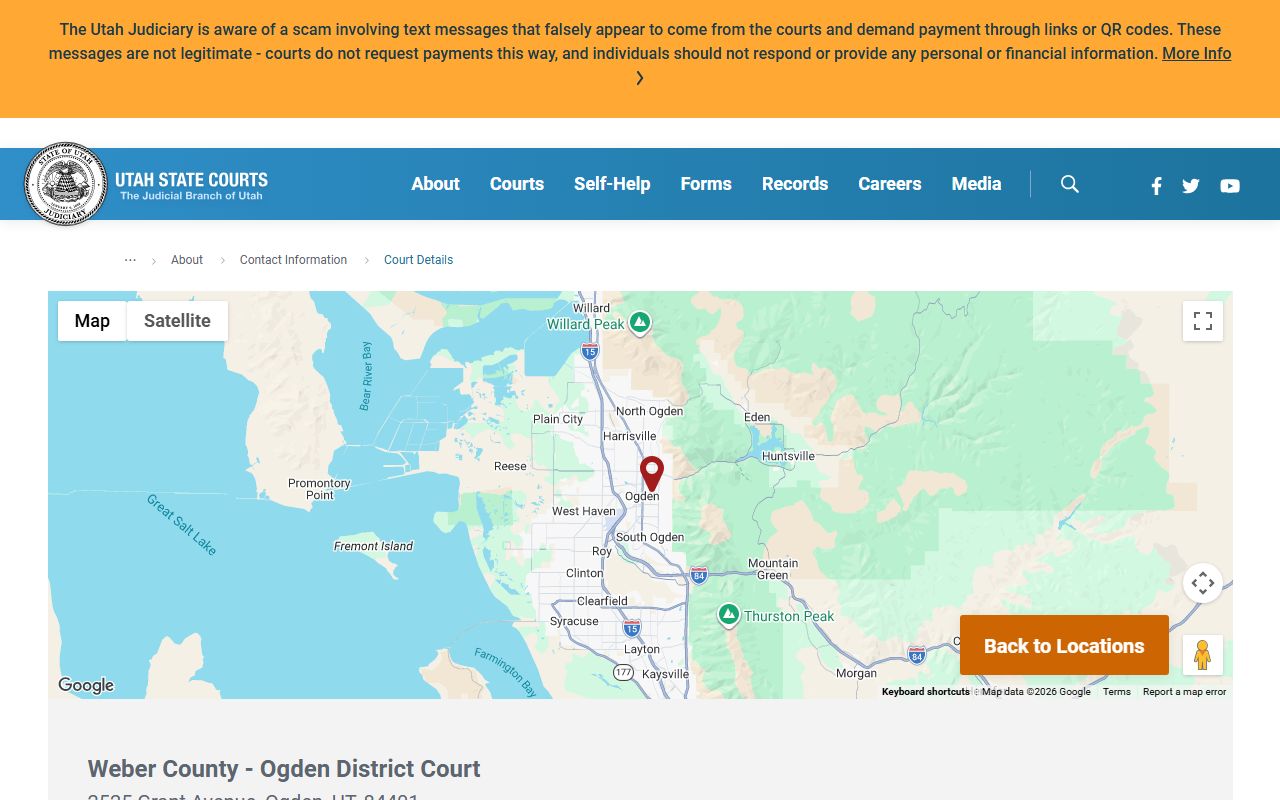Open the Utah State Courts seal logo
Image resolution: width=1280 pixels, height=800 pixels.
(66, 184)
